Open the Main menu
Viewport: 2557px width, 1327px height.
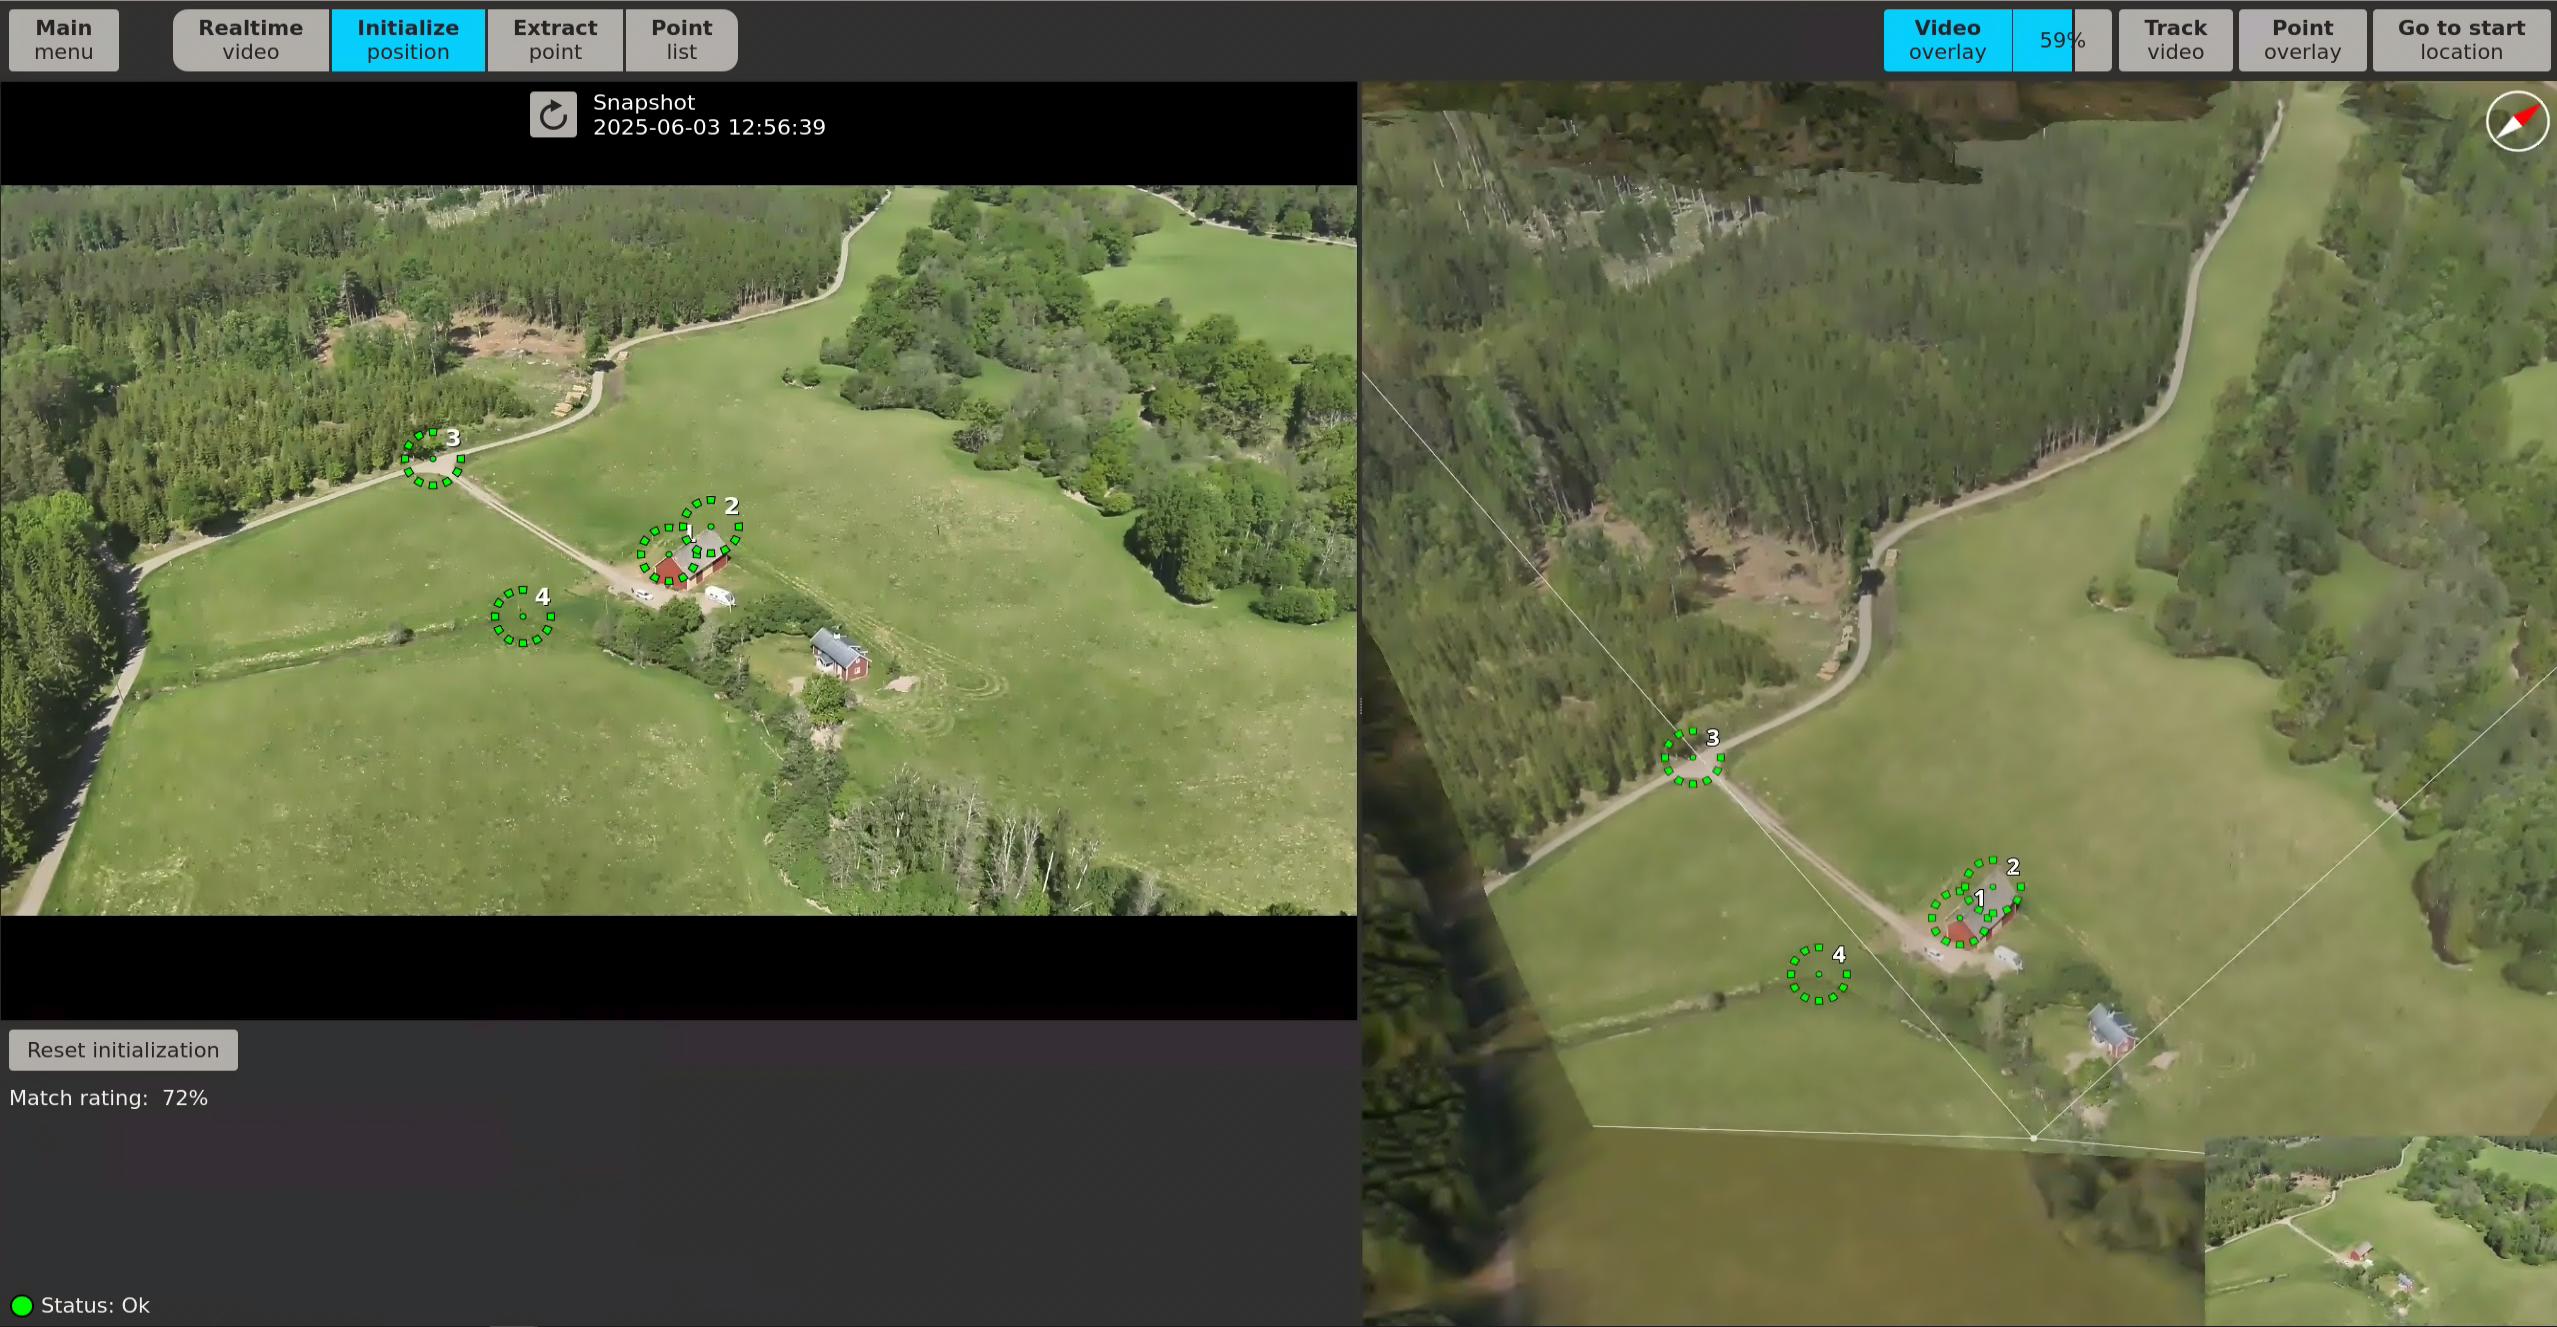click(63, 39)
